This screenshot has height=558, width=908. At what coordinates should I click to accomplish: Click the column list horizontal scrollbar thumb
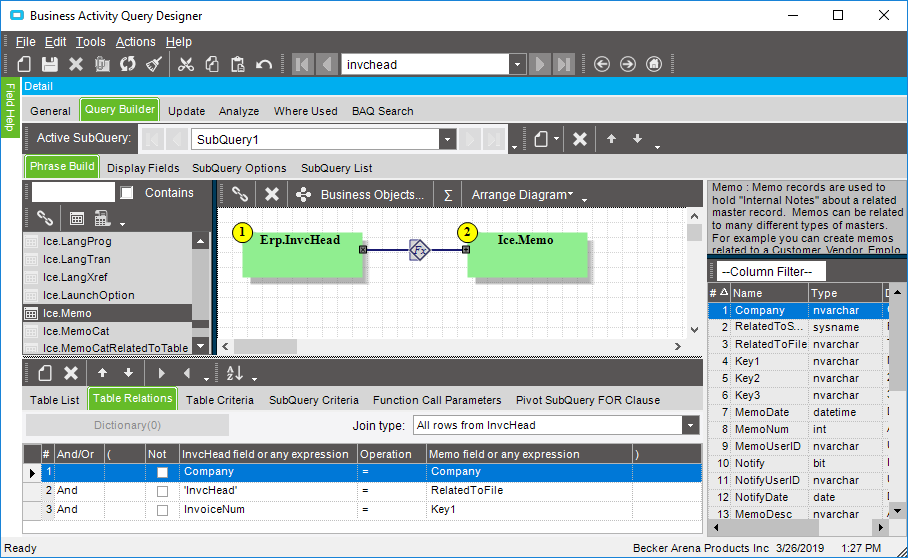[770, 527]
